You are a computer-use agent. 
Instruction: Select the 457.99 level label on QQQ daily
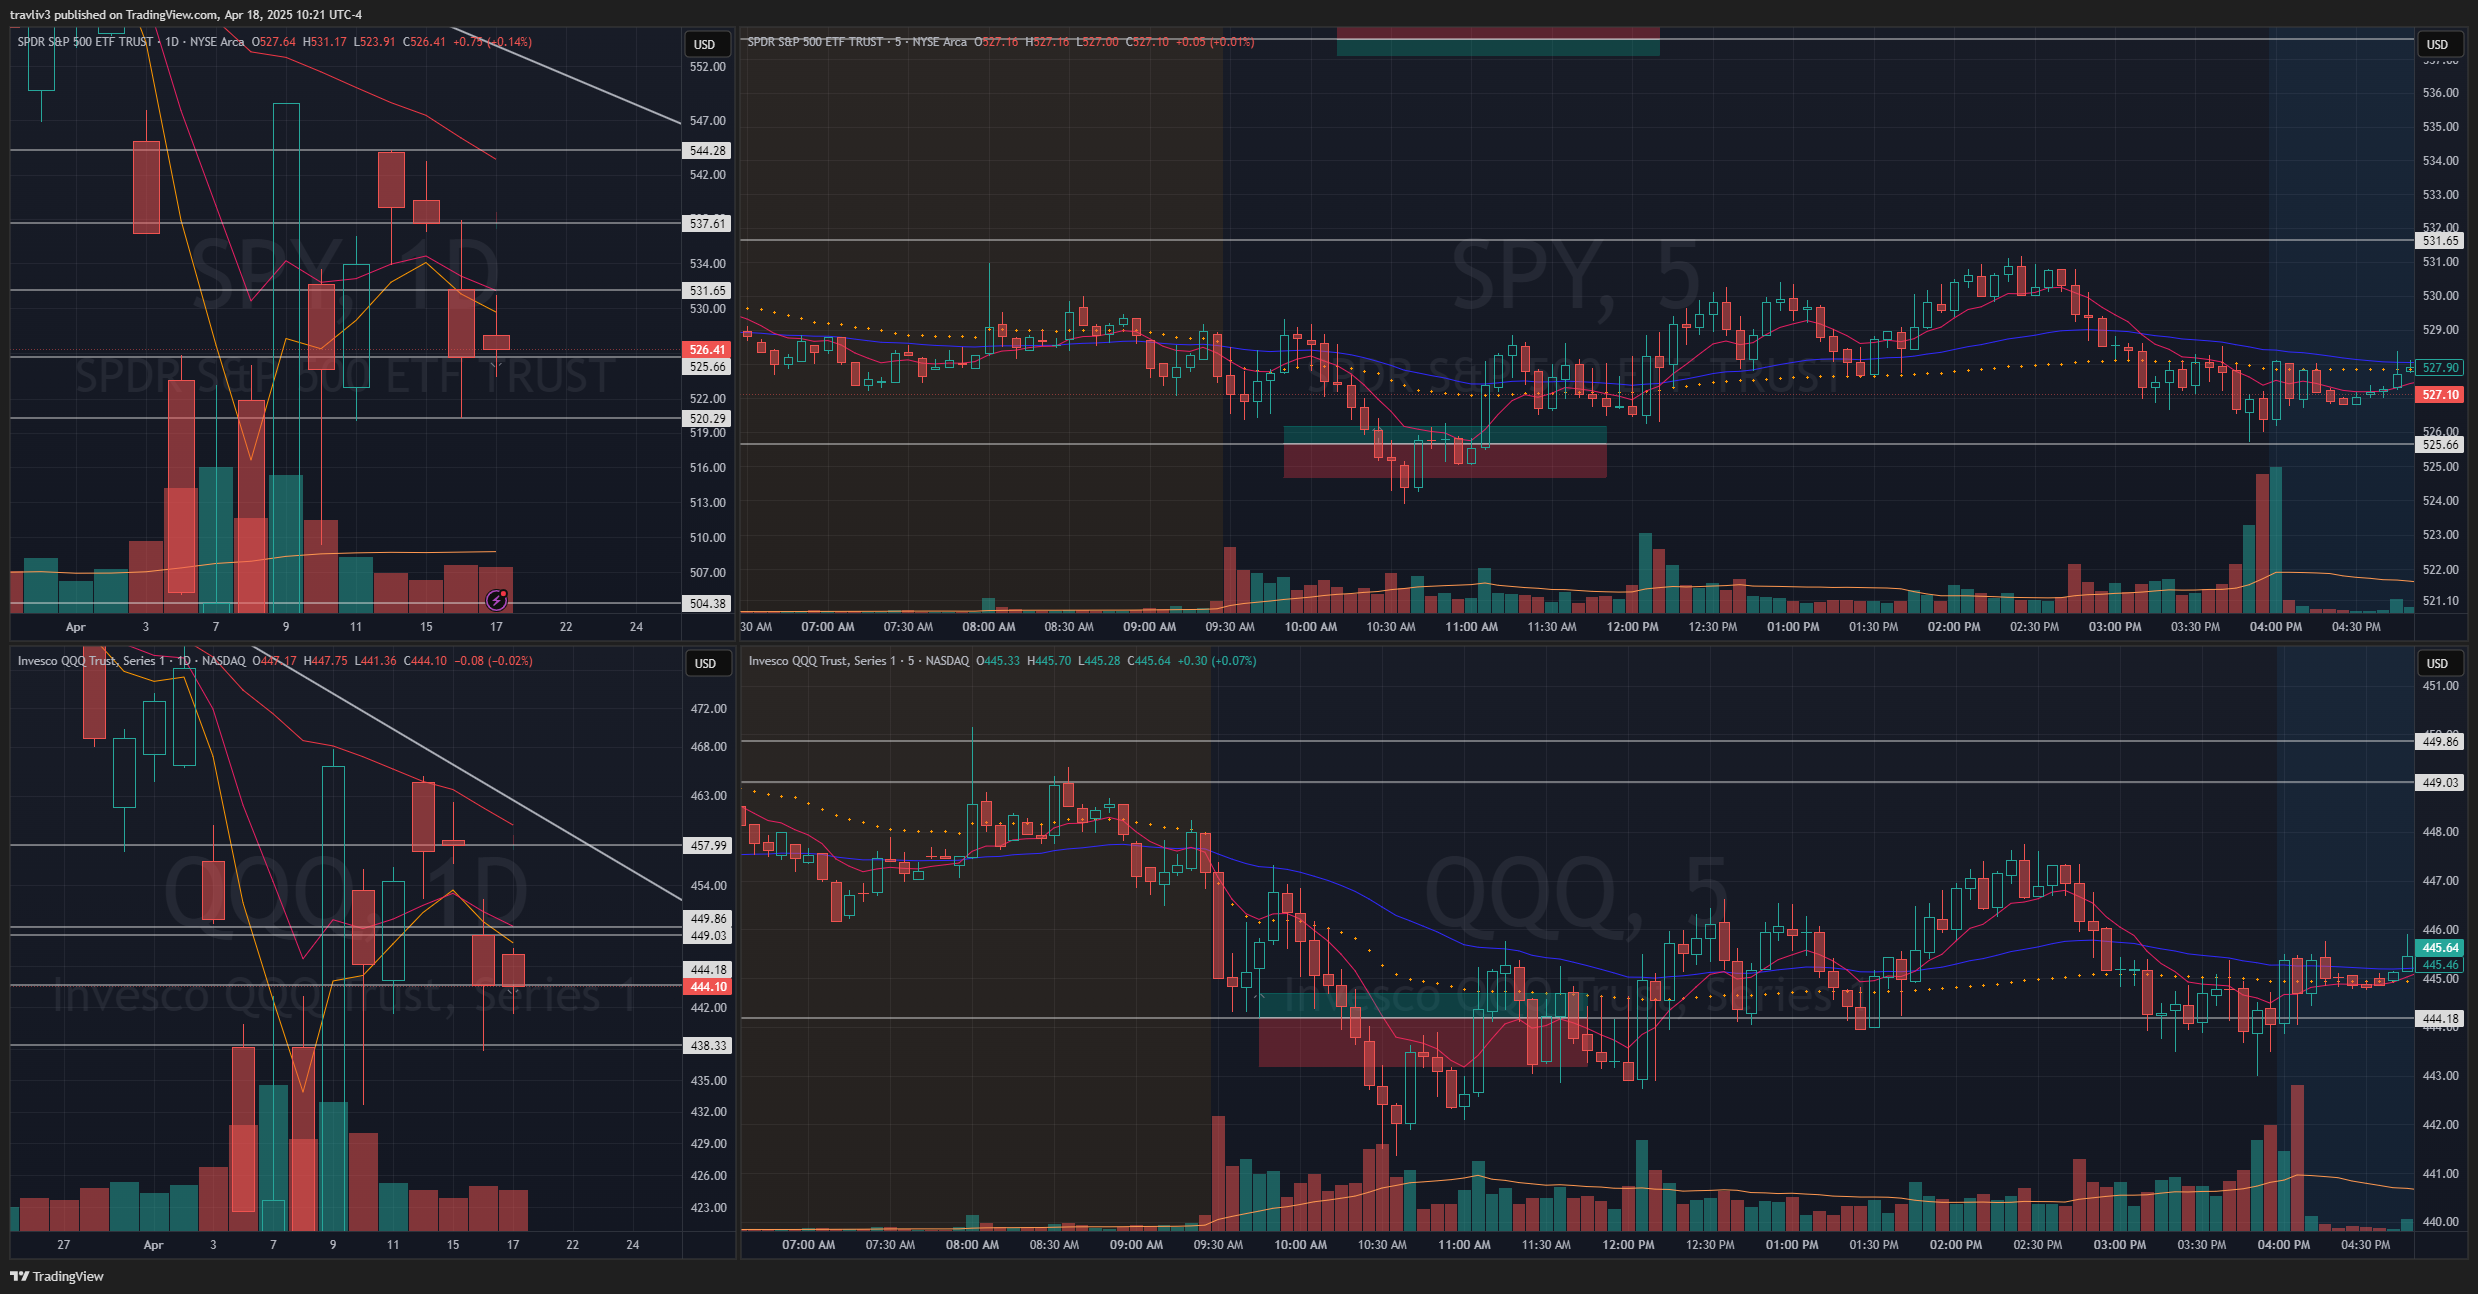tap(708, 846)
